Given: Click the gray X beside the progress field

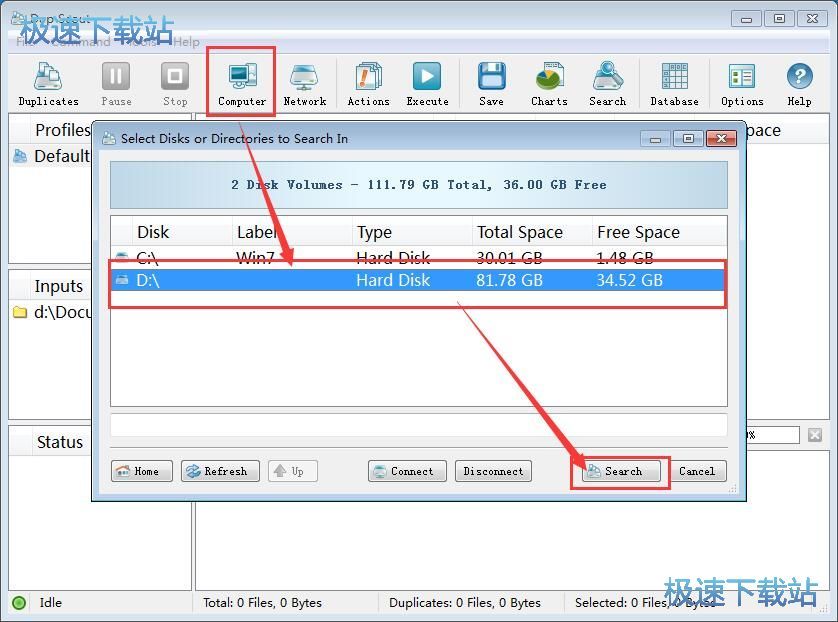Looking at the screenshot, I should [814, 435].
